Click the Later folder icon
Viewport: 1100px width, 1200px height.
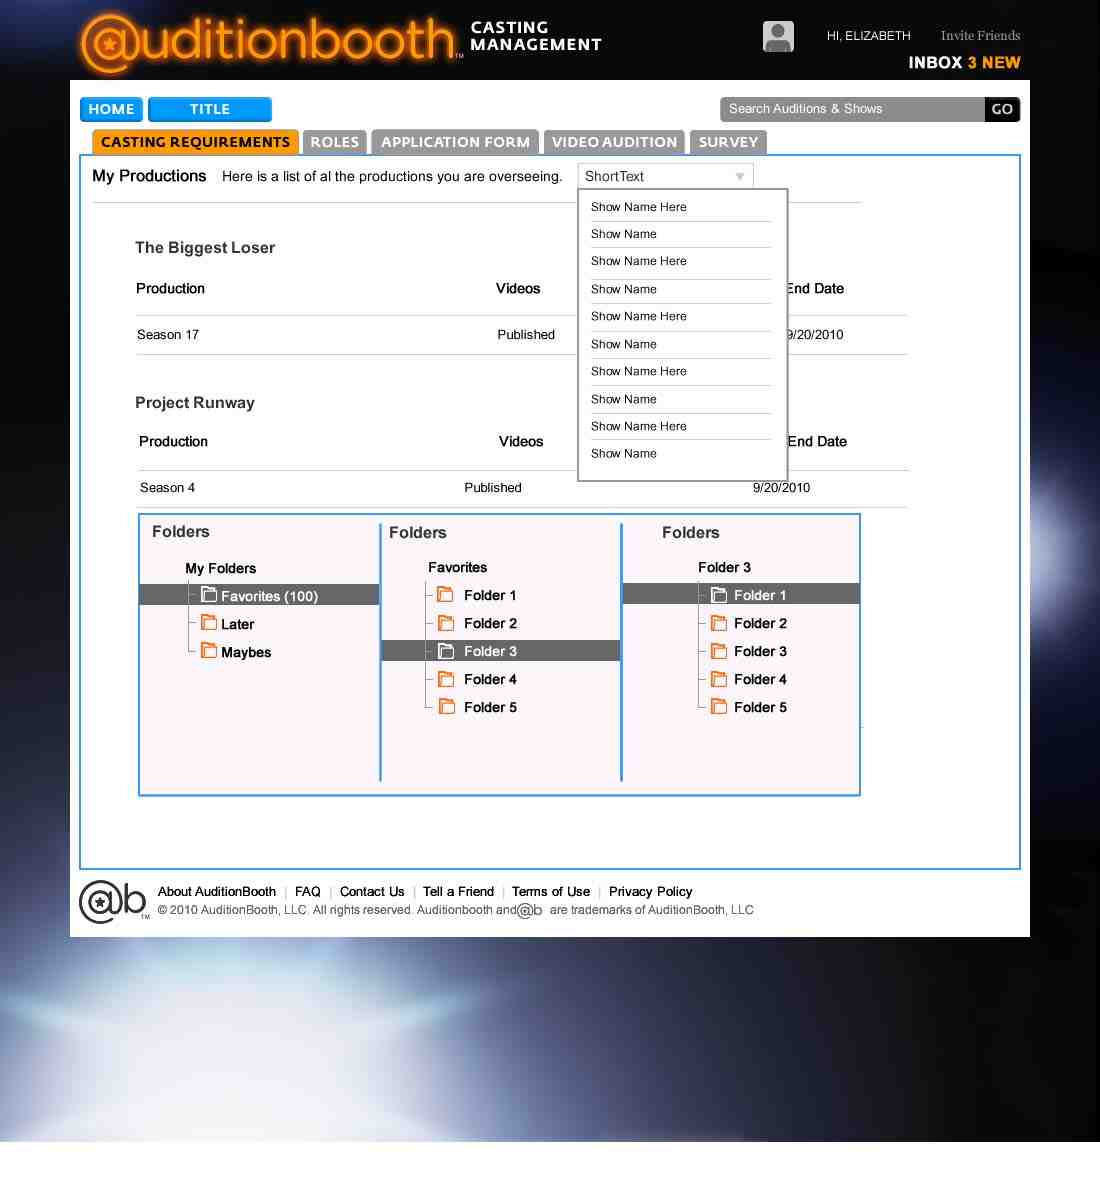click(x=209, y=622)
